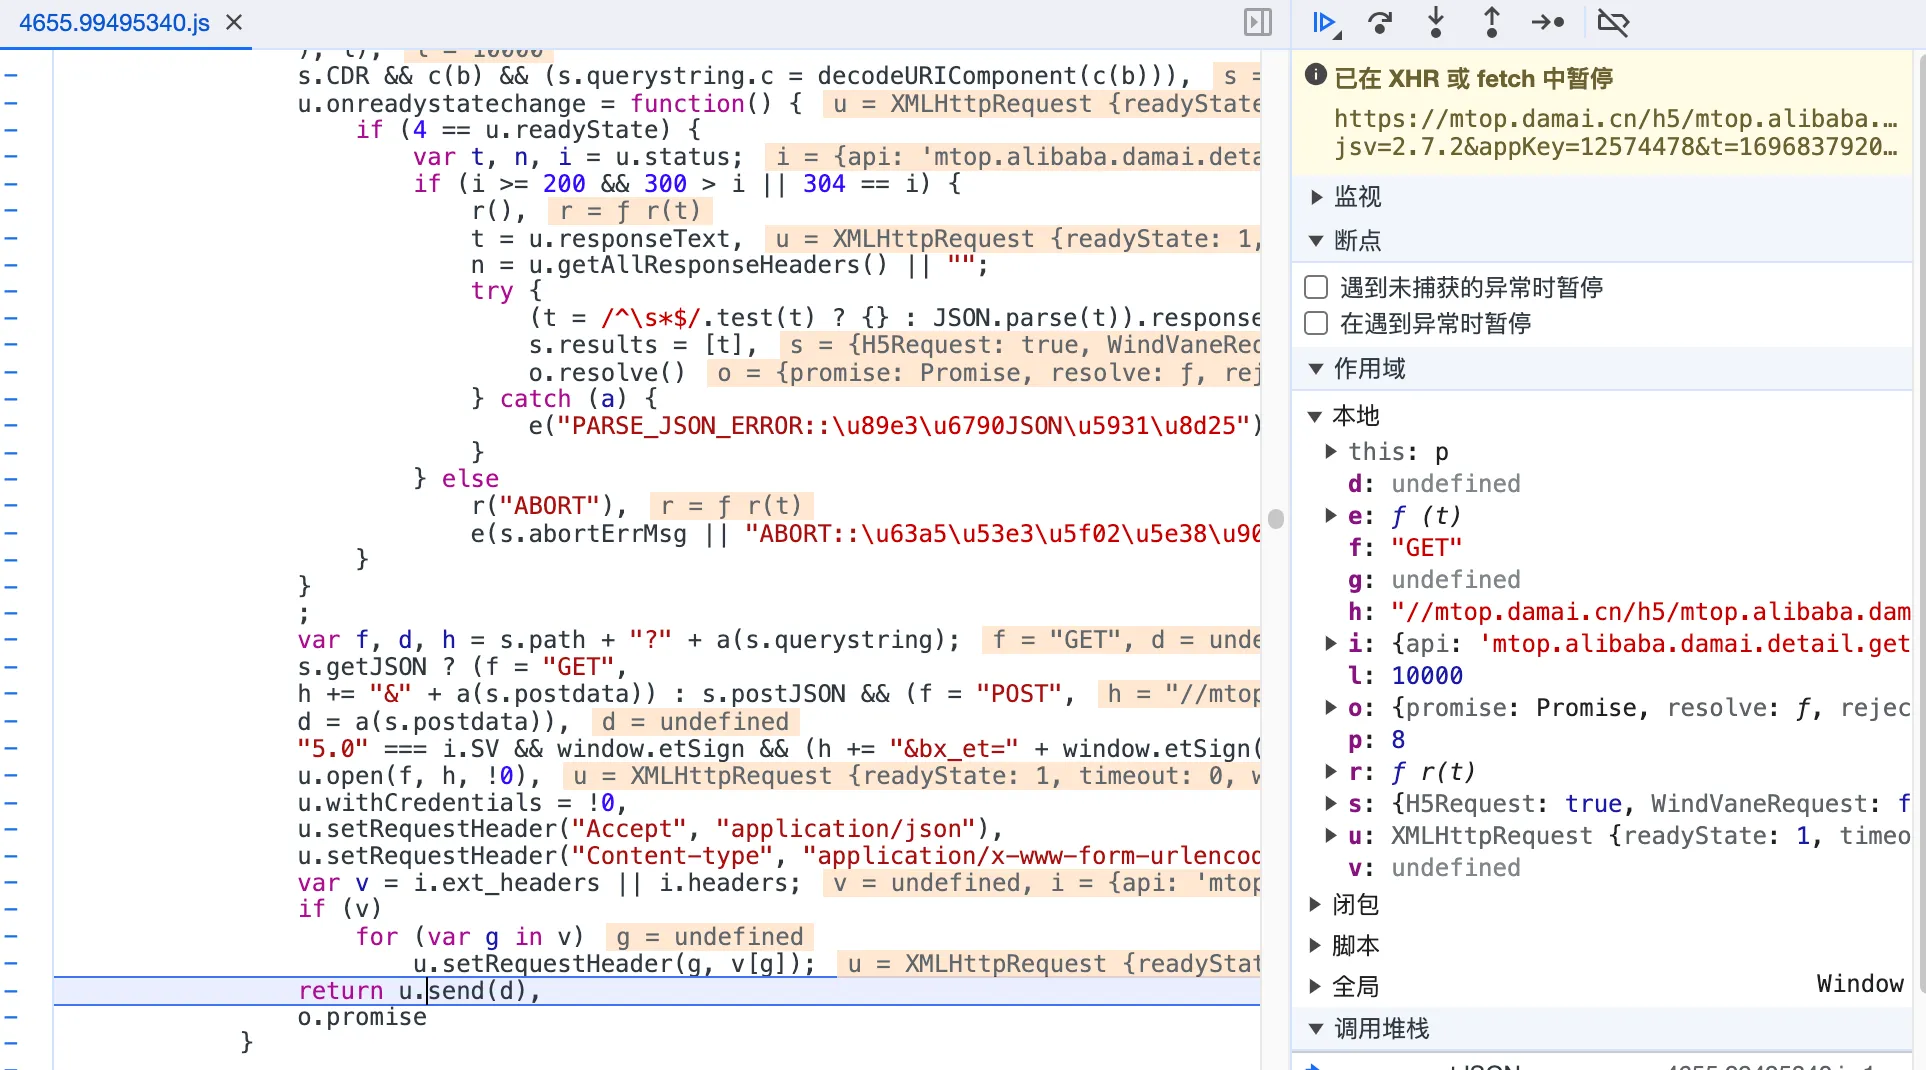Click the Step out of function icon

[1491, 23]
